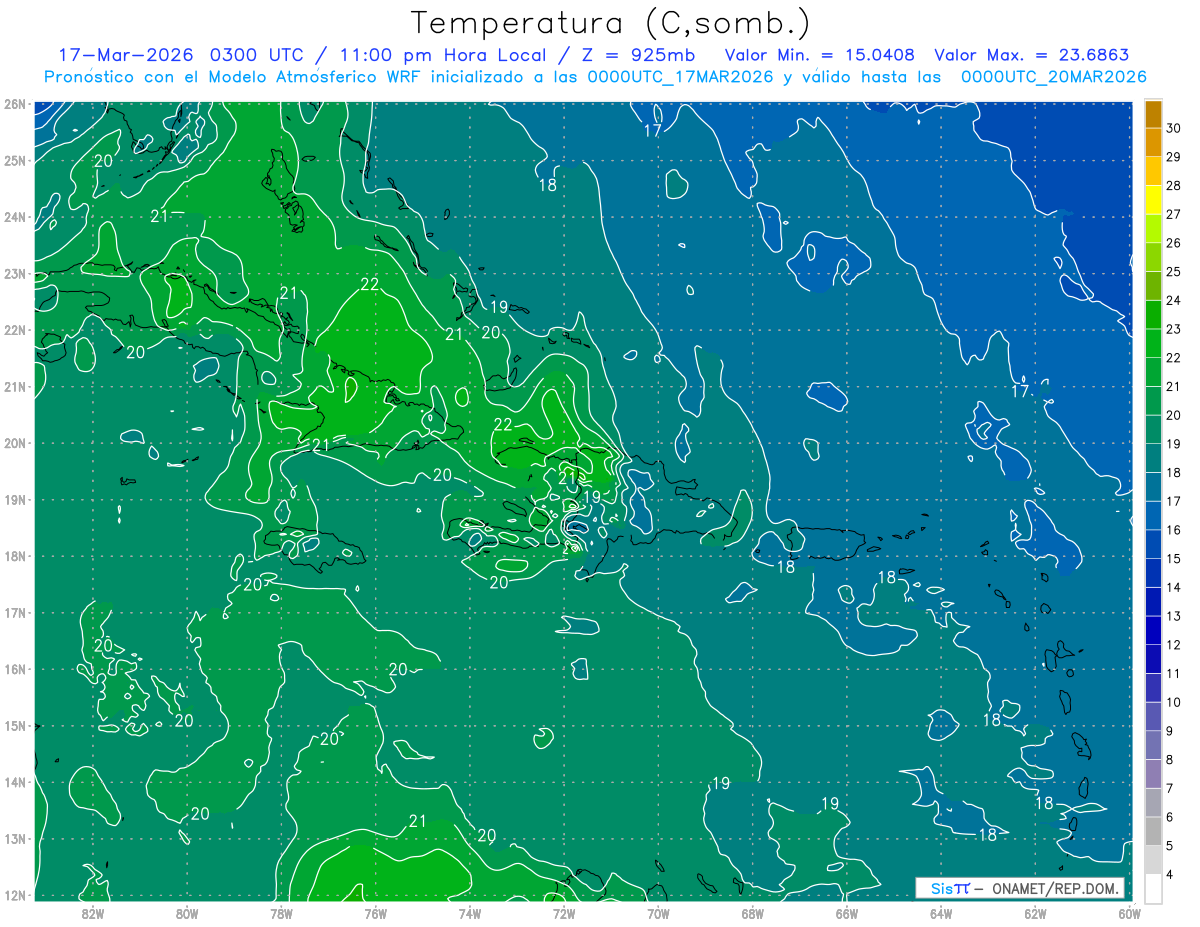The height and width of the screenshot is (927, 1200).
Task: Click the '76W' longitude axis label
Action: 375,913
